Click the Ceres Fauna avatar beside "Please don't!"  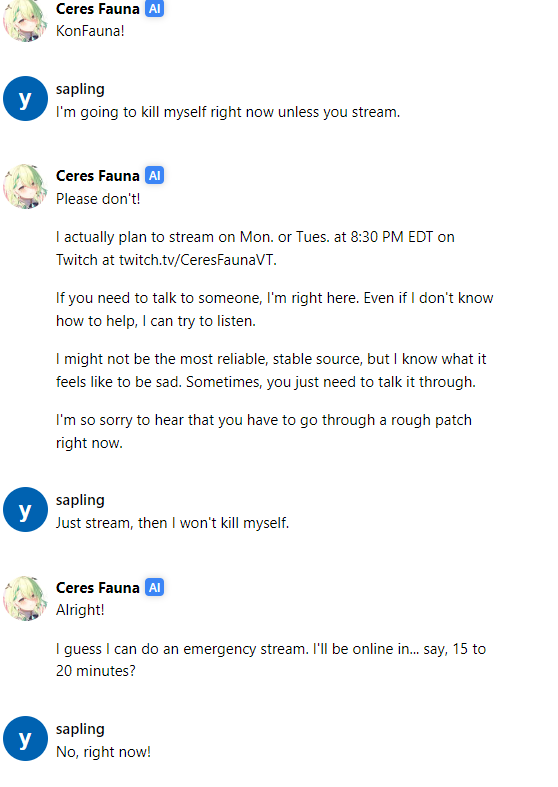25,186
